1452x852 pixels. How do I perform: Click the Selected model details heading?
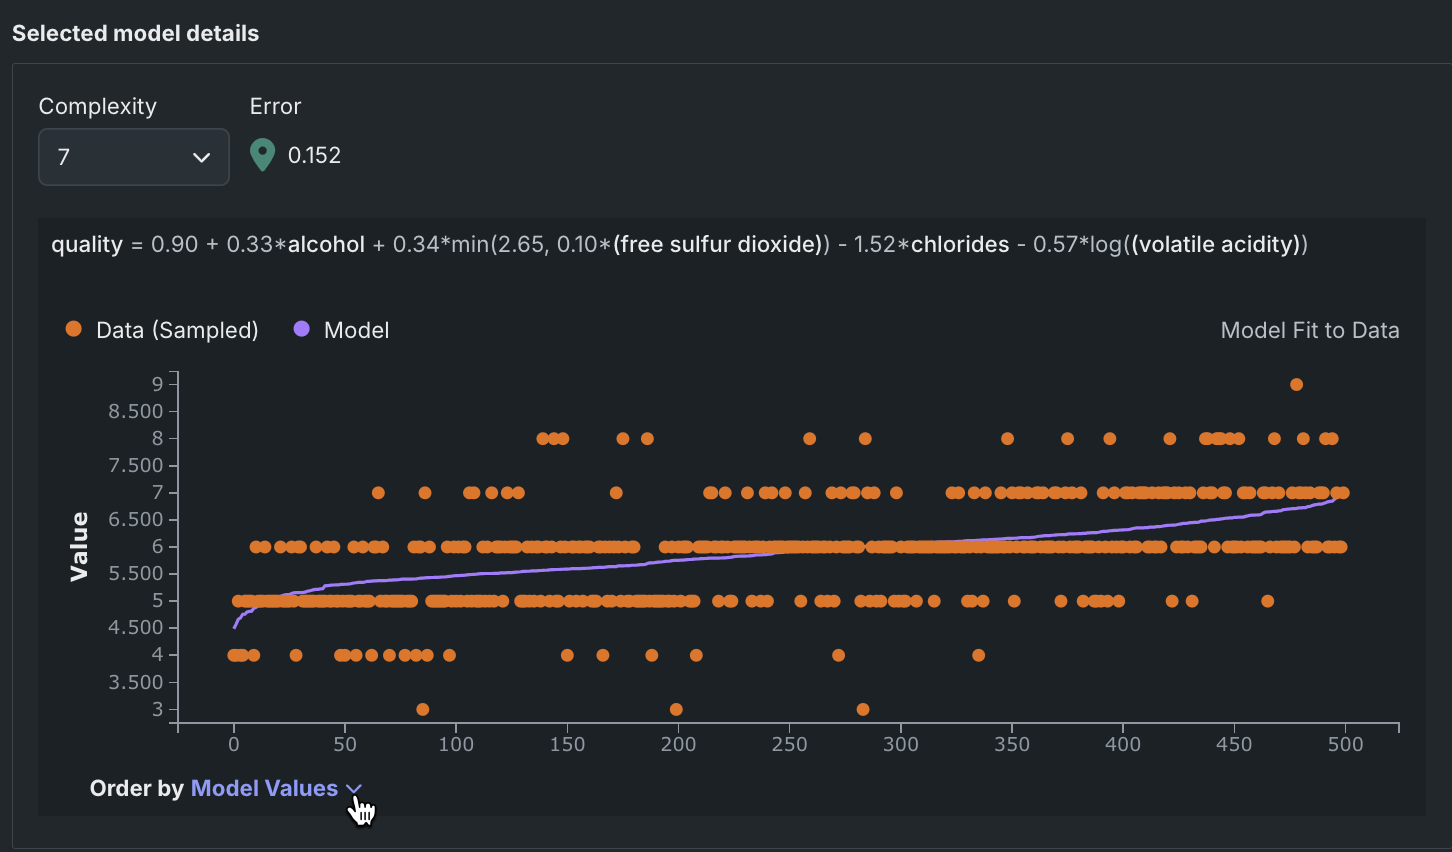135,33
